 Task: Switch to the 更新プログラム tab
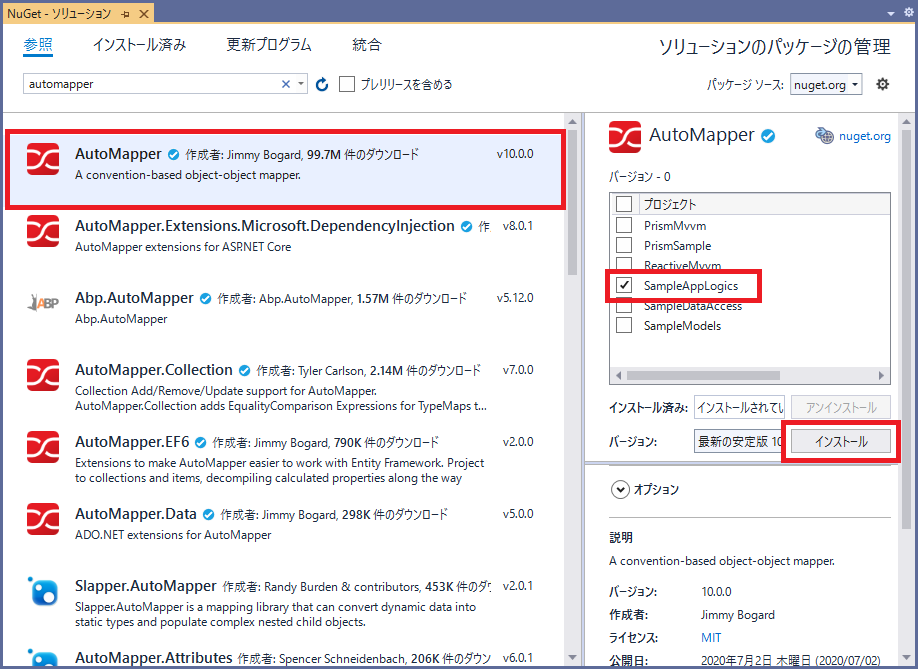point(269,45)
